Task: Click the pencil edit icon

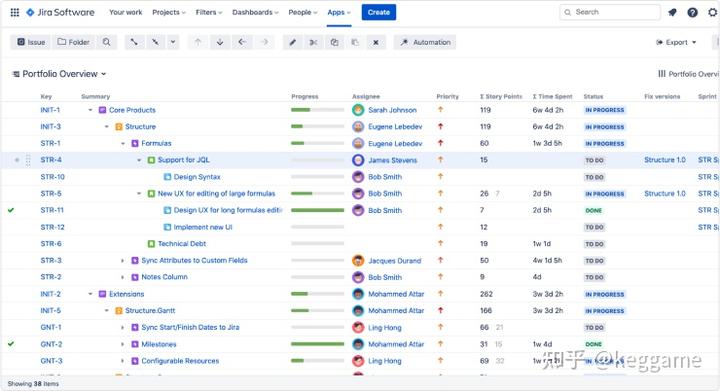Action: coord(292,42)
